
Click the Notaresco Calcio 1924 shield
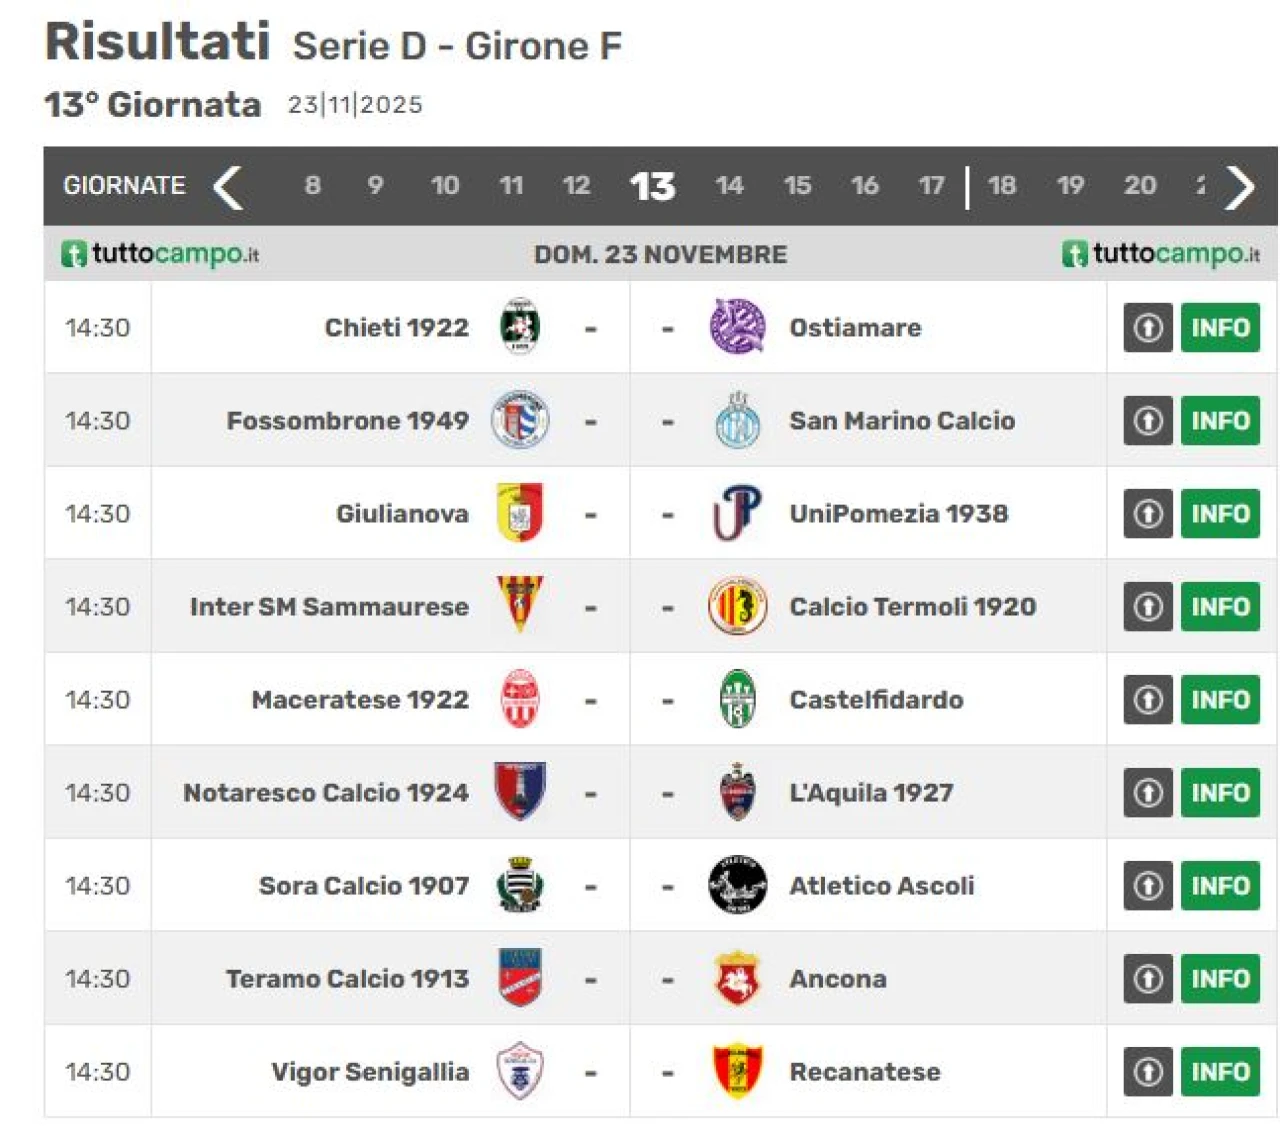click(519, 791)
